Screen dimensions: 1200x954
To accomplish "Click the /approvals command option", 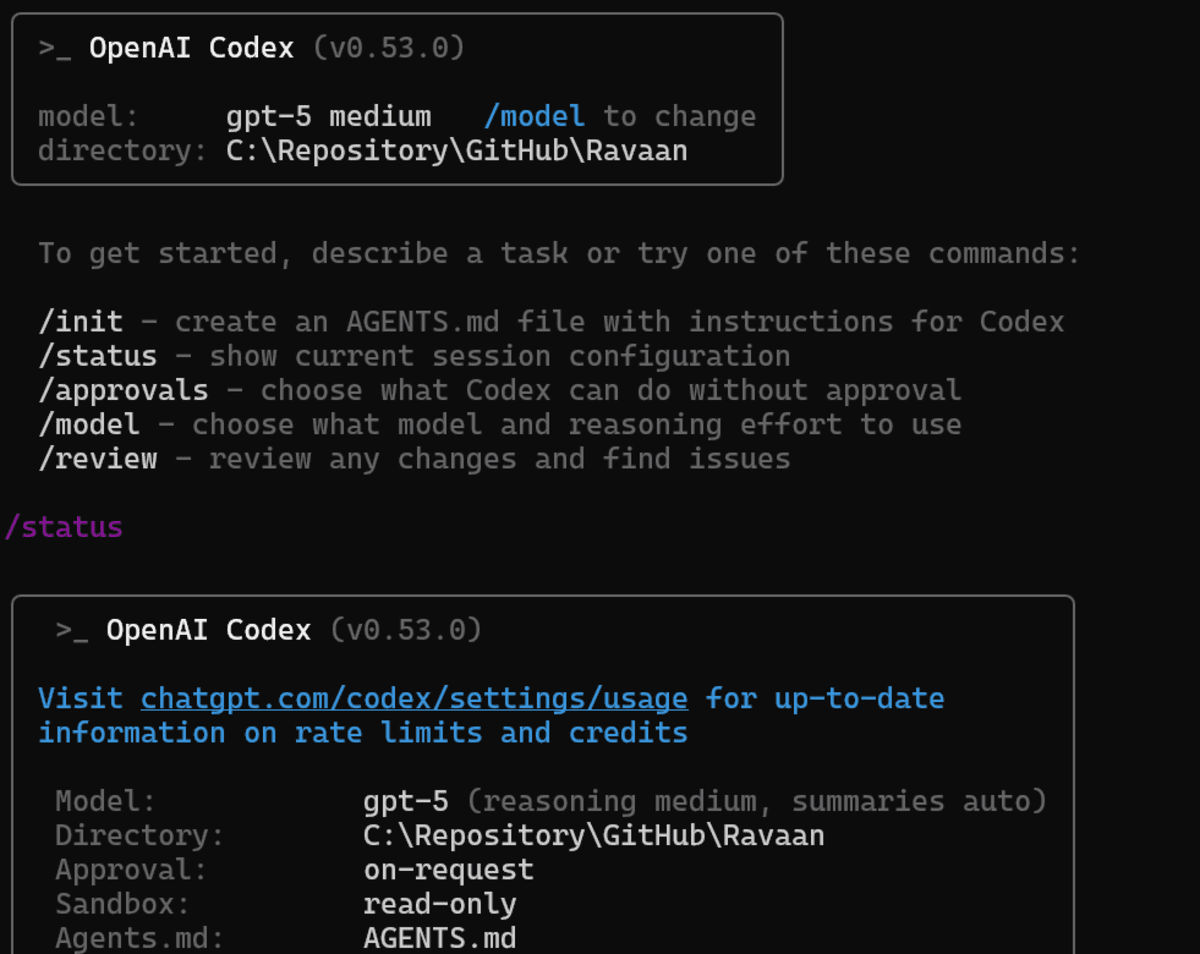I will pos(122,389).
